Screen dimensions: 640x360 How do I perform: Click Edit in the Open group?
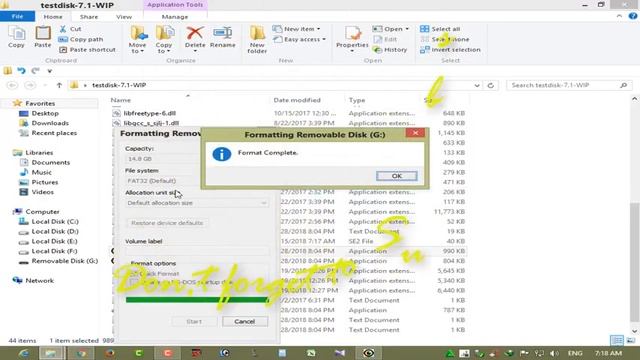click(385, 39)
